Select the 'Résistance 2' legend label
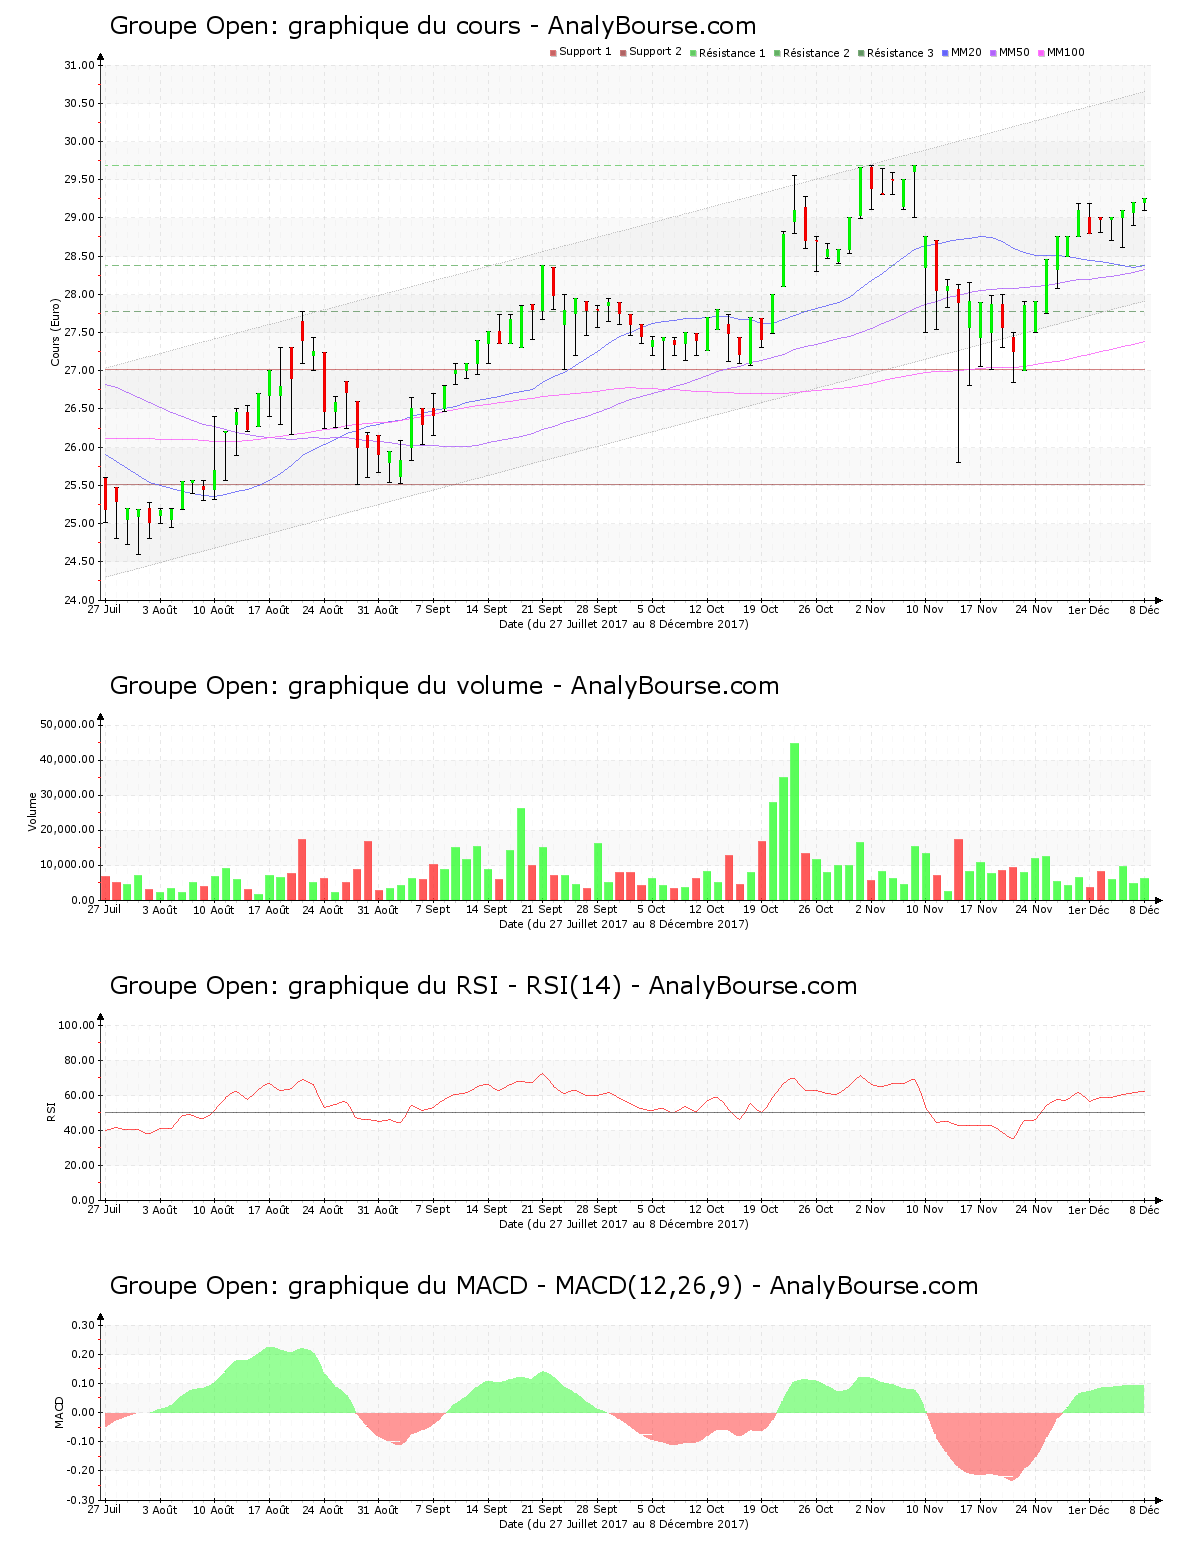The height and width of the screenshot is (1550, 1200). pyautogui.click(x=816, y=53)
